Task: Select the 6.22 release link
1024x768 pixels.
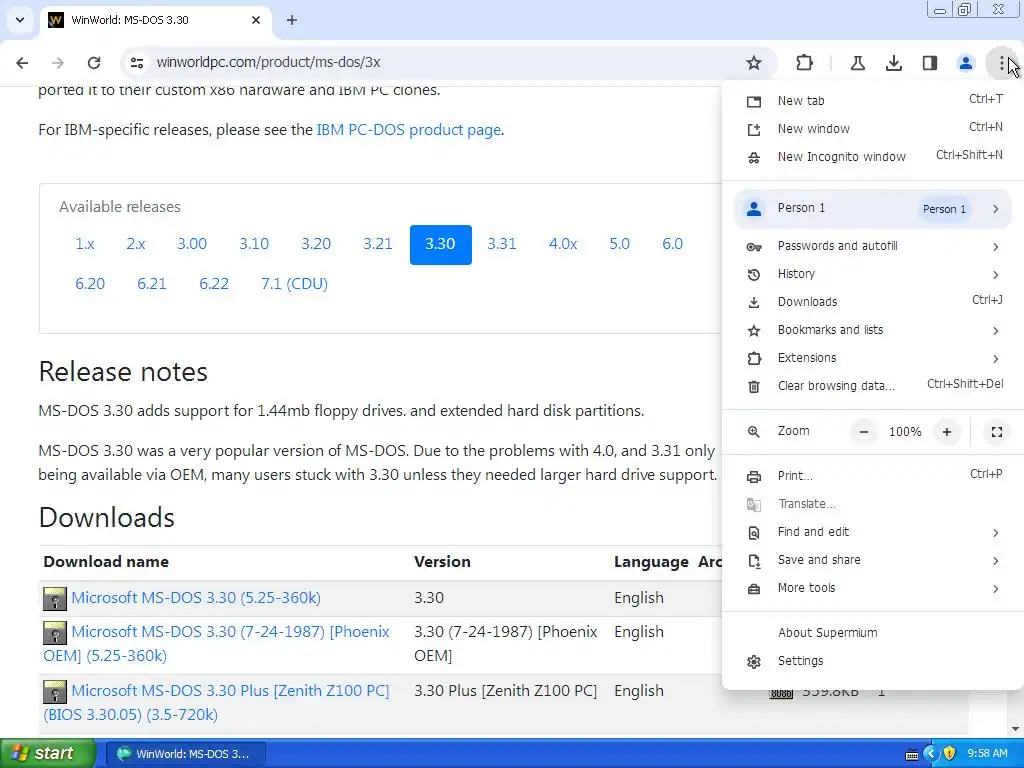Action: pyautogui.click(x=214, y=284)
